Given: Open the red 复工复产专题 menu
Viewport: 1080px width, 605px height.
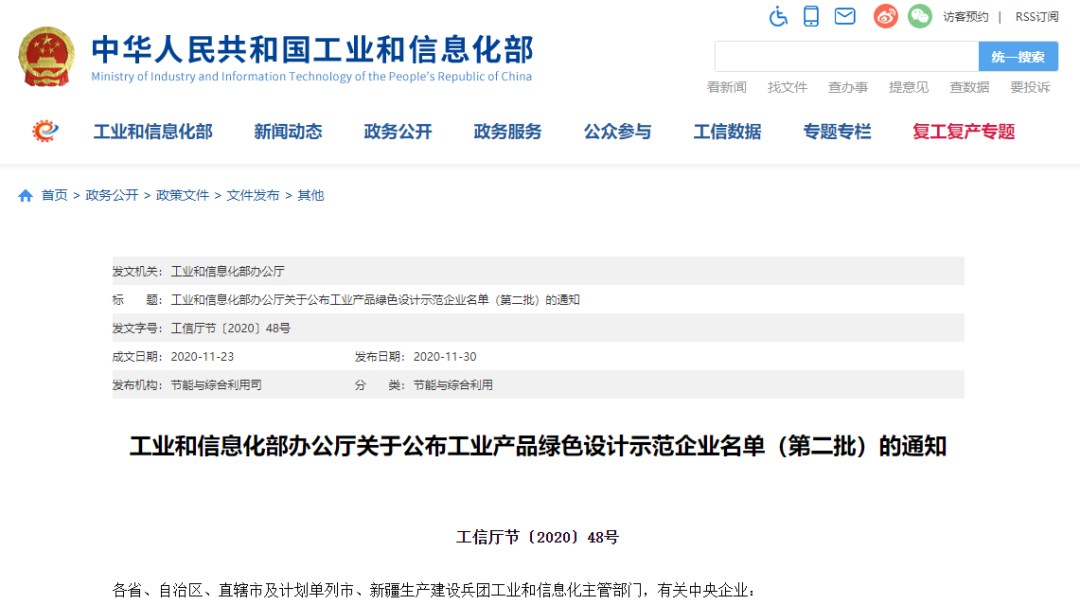Looking at the screenshot, I should click(963, 132).
